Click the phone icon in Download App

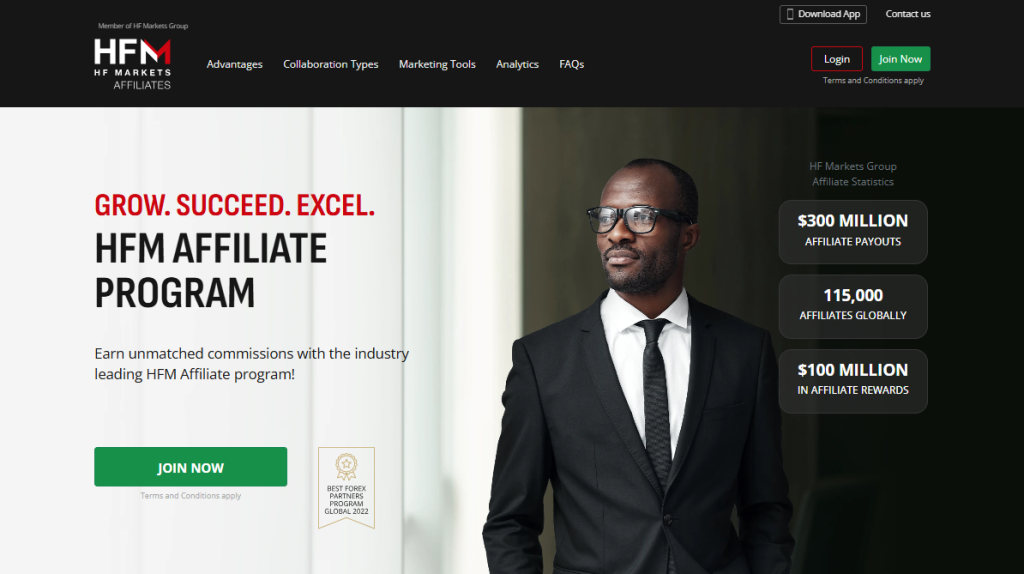pos(790,14)
